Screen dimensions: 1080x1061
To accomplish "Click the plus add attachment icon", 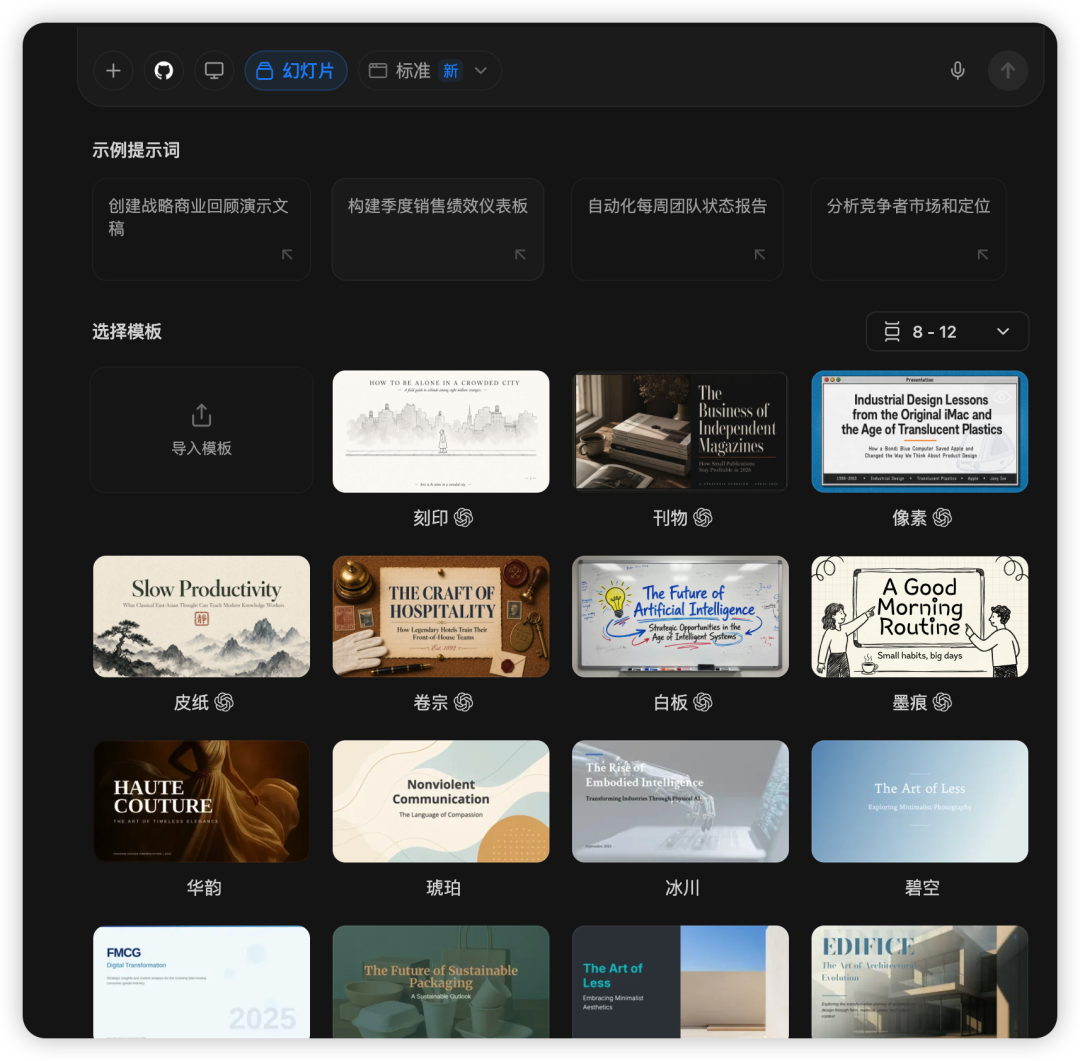I will (114, 70).
